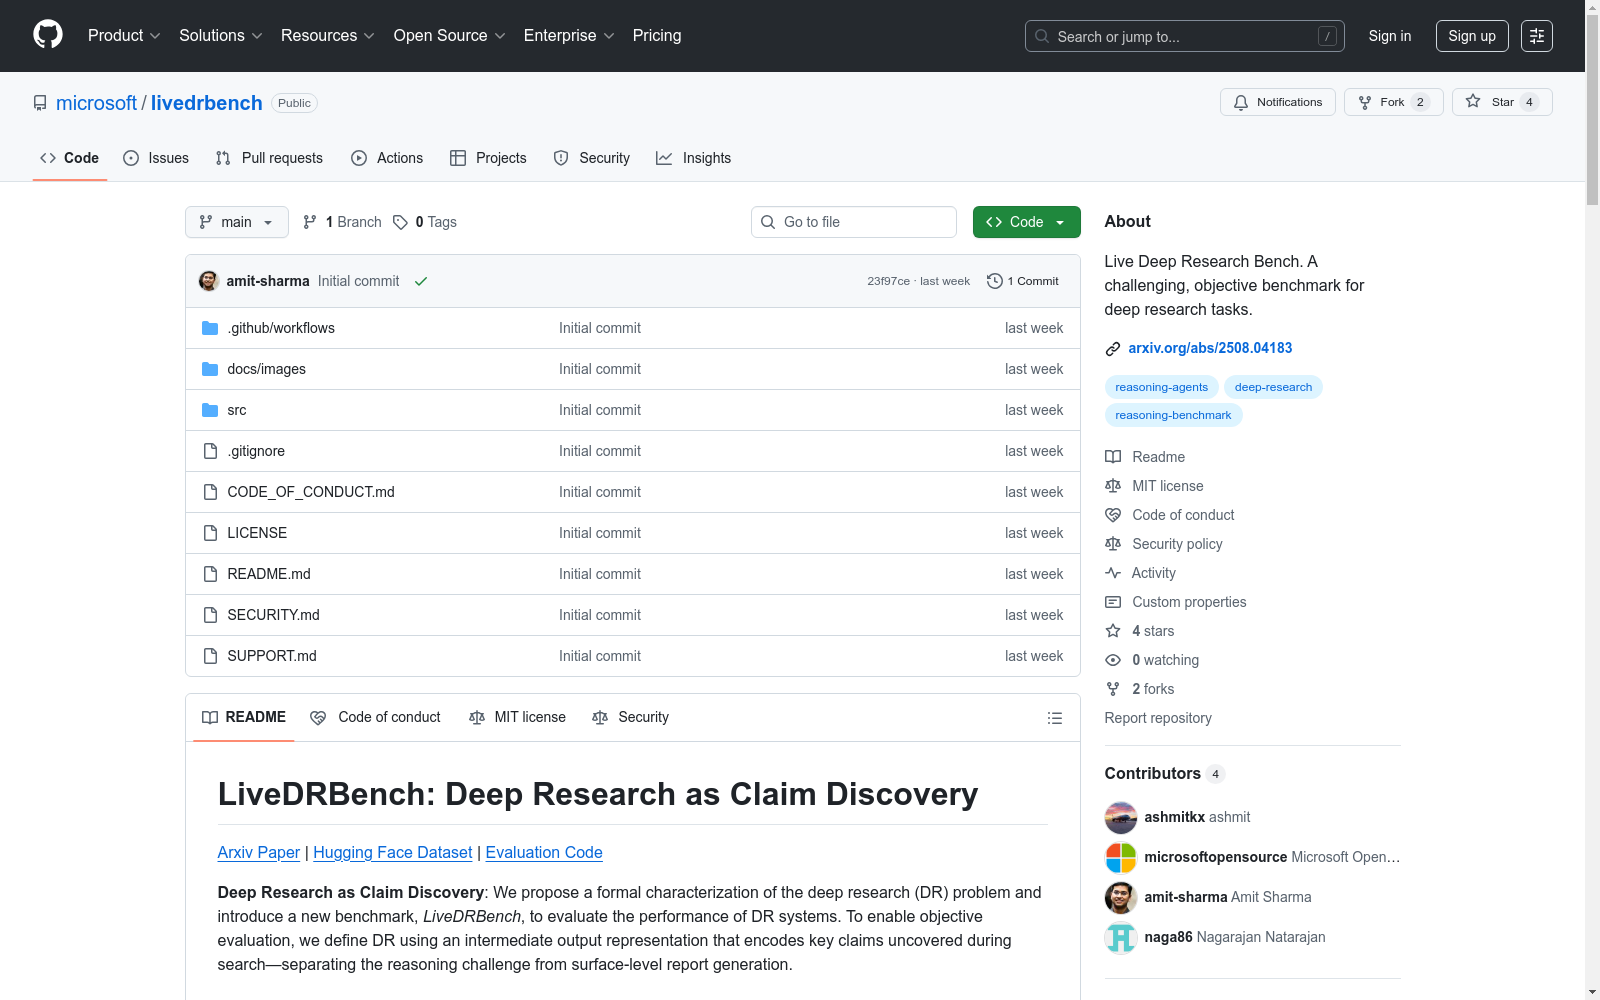Click the .gitignore file icon
The image size is (1600, 1000).
tap(210, 451)
